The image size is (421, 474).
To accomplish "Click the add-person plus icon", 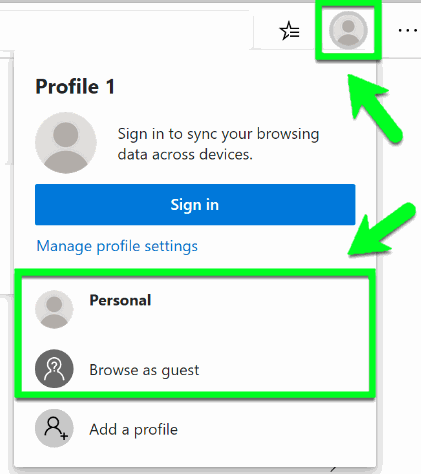I will point(54,428).
